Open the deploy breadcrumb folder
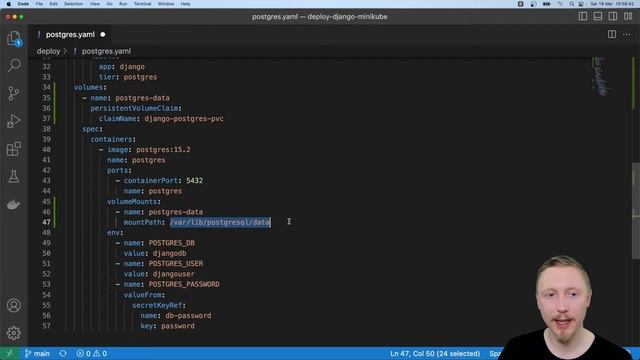640x360 pixels. coord(48,51)
